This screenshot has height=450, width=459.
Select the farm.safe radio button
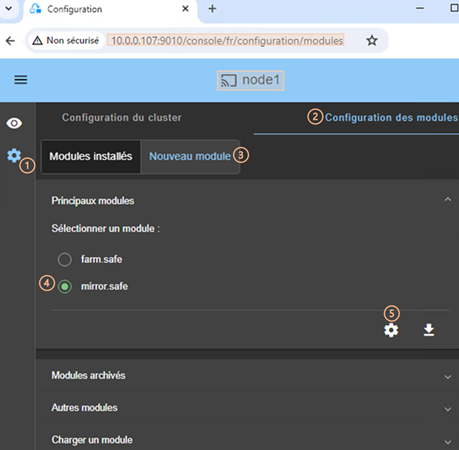[65, 259]
